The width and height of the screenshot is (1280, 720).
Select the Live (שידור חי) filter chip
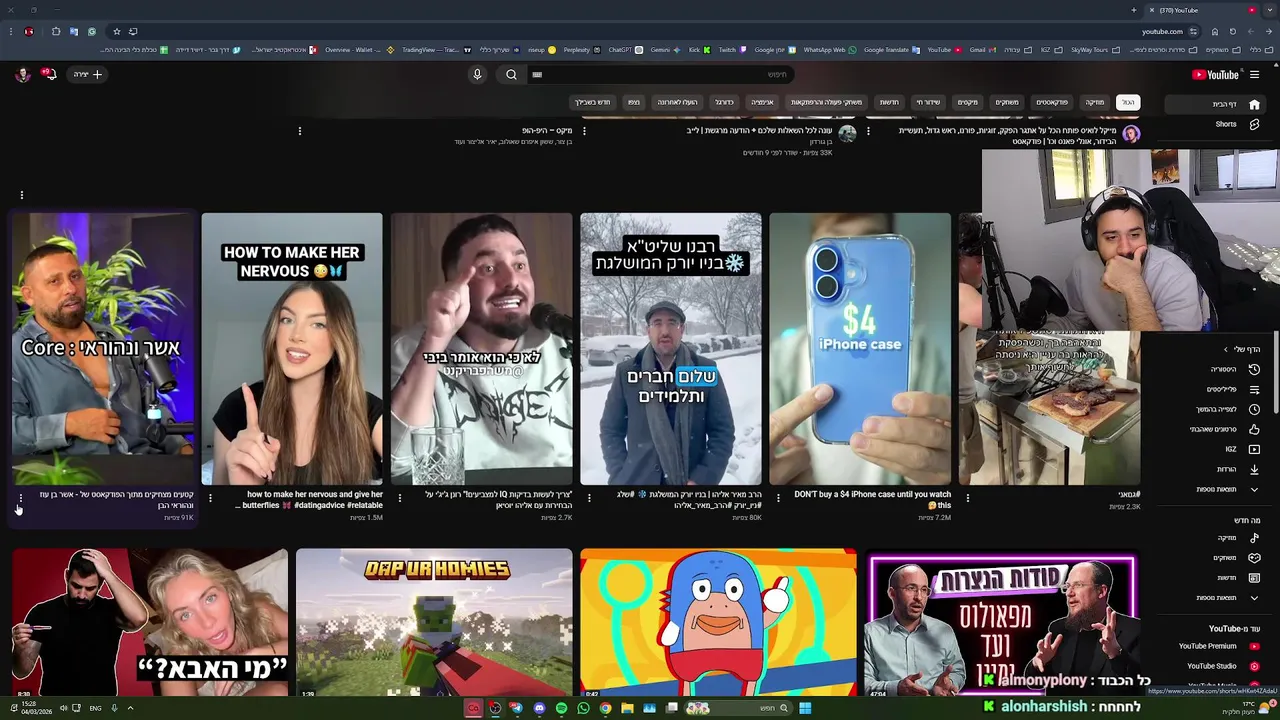click(x=928, y=102)
